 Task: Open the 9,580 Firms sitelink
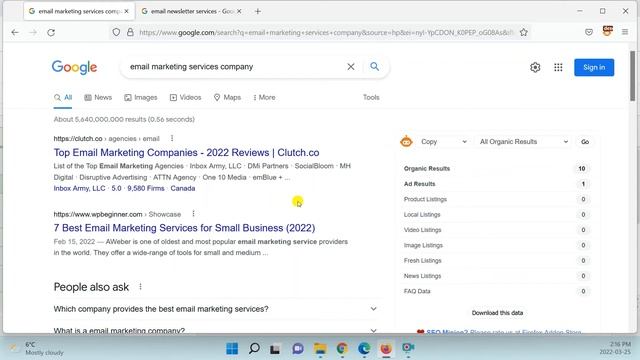146,189
